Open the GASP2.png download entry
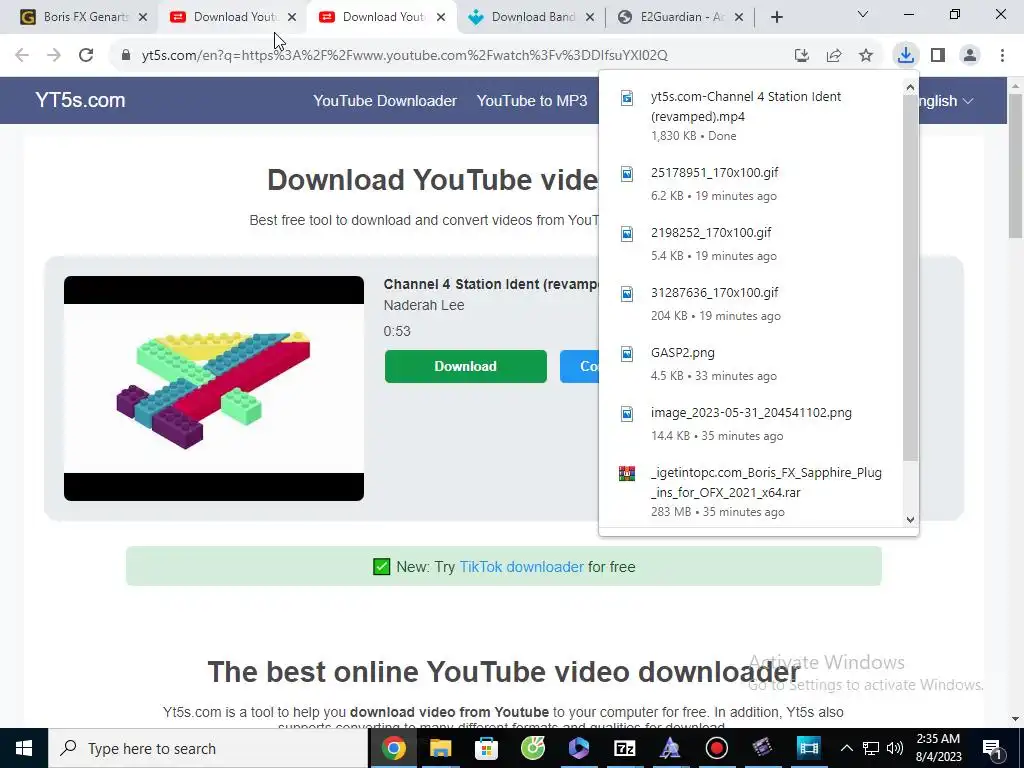This screenshot has width=1024, height=768. pyautogui.click(x=751, y=364)
